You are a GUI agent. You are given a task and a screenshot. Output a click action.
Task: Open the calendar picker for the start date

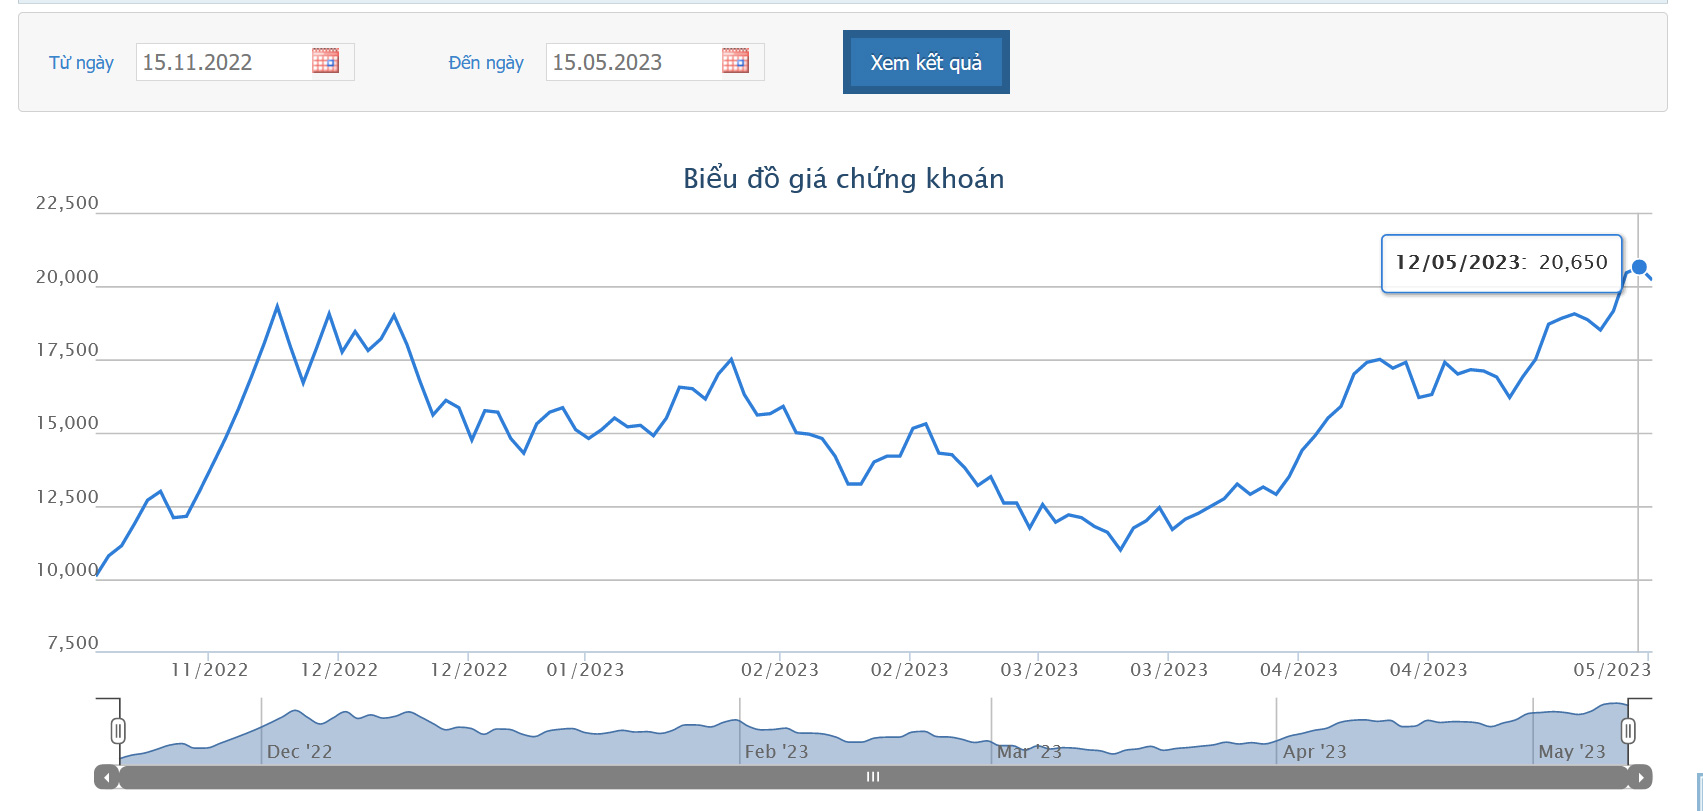click(x=325, y=61)
